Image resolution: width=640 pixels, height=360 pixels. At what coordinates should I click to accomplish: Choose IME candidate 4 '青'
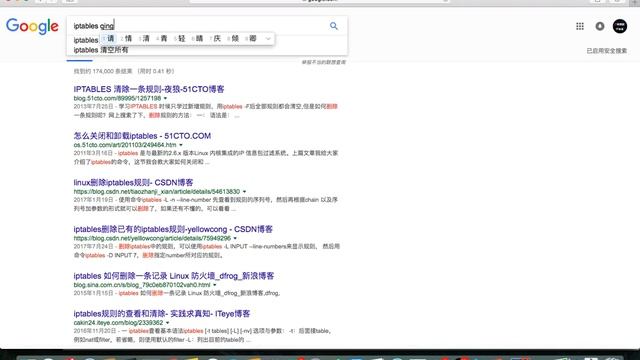pyautogui.click(x=162, y=39)
